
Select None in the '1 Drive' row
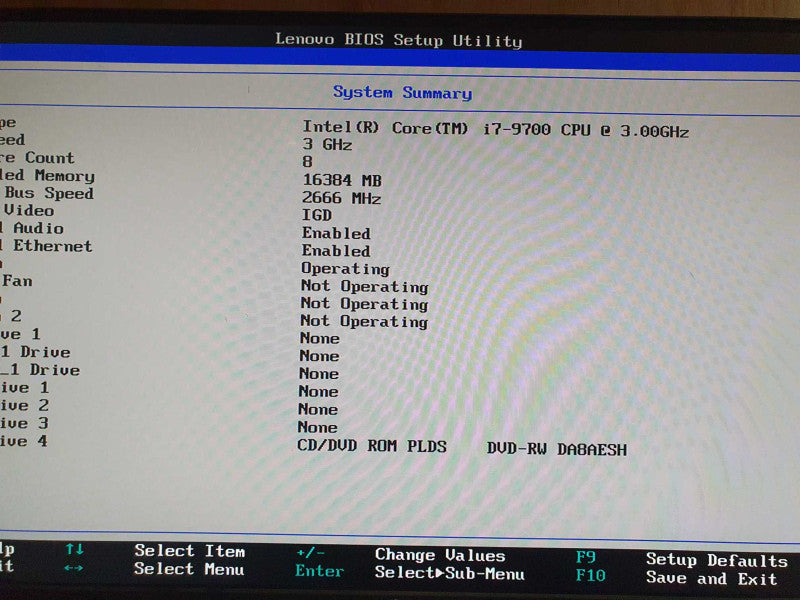click(x=319, y=356)
